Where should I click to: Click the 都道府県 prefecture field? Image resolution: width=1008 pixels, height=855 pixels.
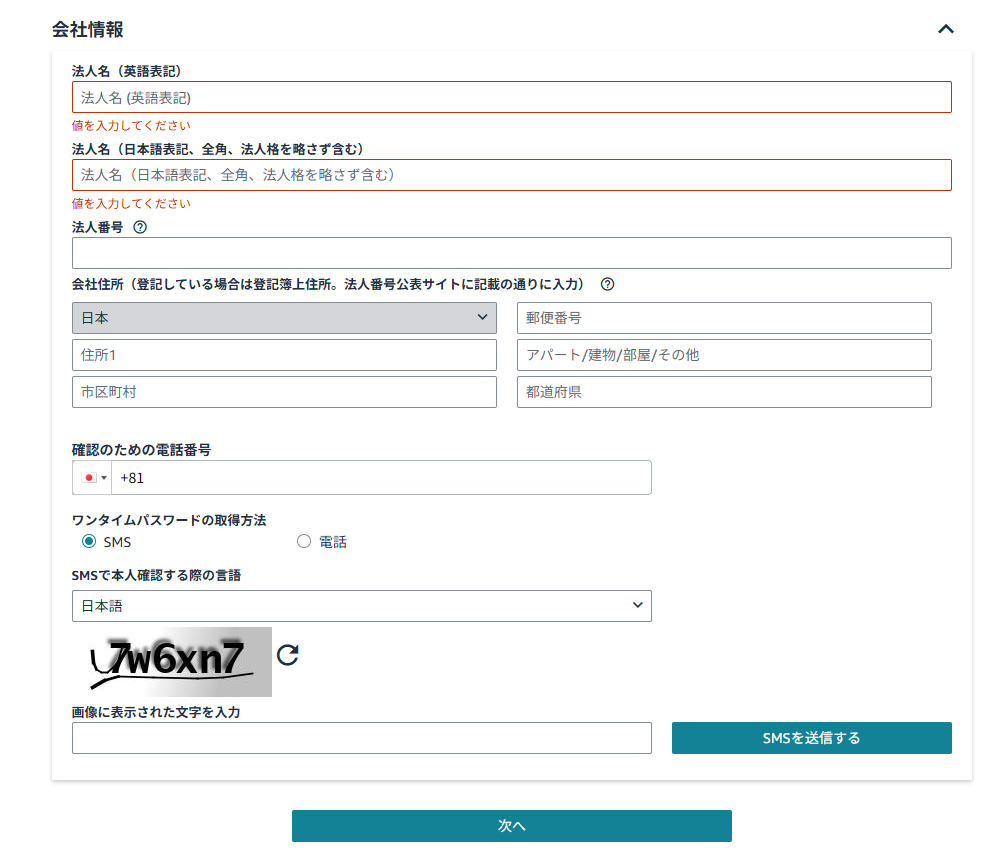click(x=724, y=392)
